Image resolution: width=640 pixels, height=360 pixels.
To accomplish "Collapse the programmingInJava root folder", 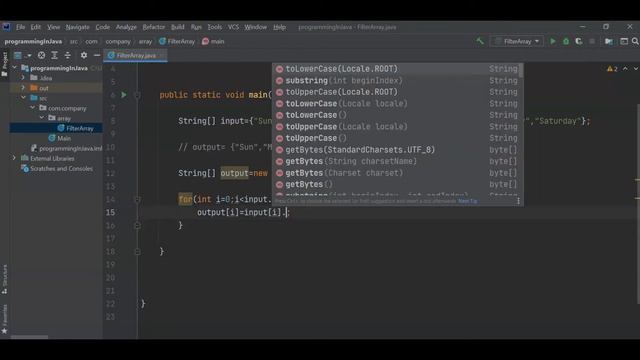I will (15, 68).
